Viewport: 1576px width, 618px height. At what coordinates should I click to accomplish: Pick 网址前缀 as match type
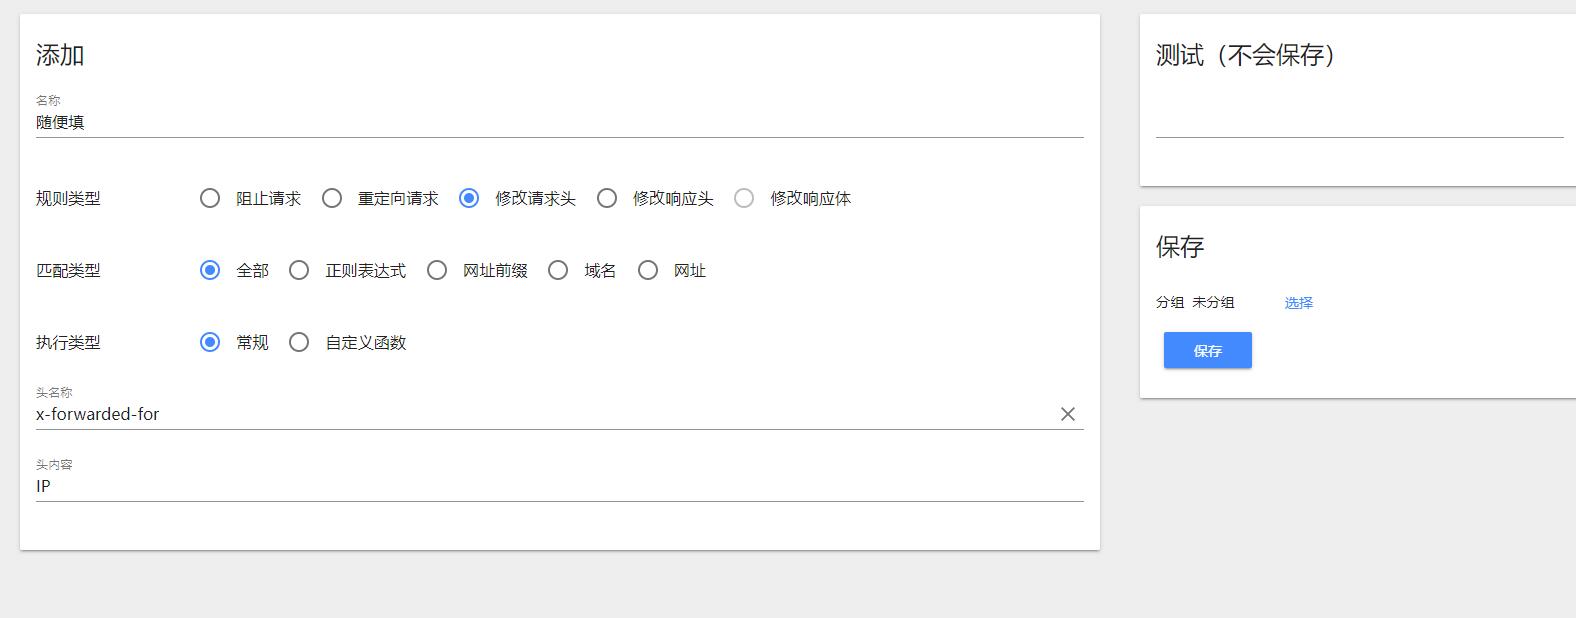coord(437,270)
